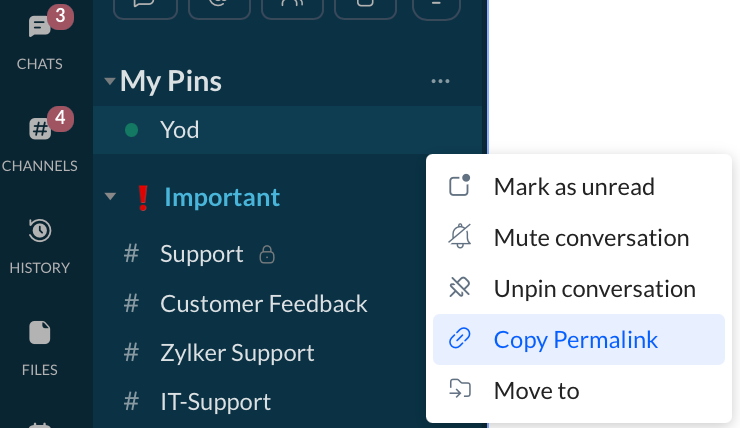Click the chain-link icon for Copy Permalink
Image resolution: width=740 pixels, height=428 pixels.
click(460, 339)
